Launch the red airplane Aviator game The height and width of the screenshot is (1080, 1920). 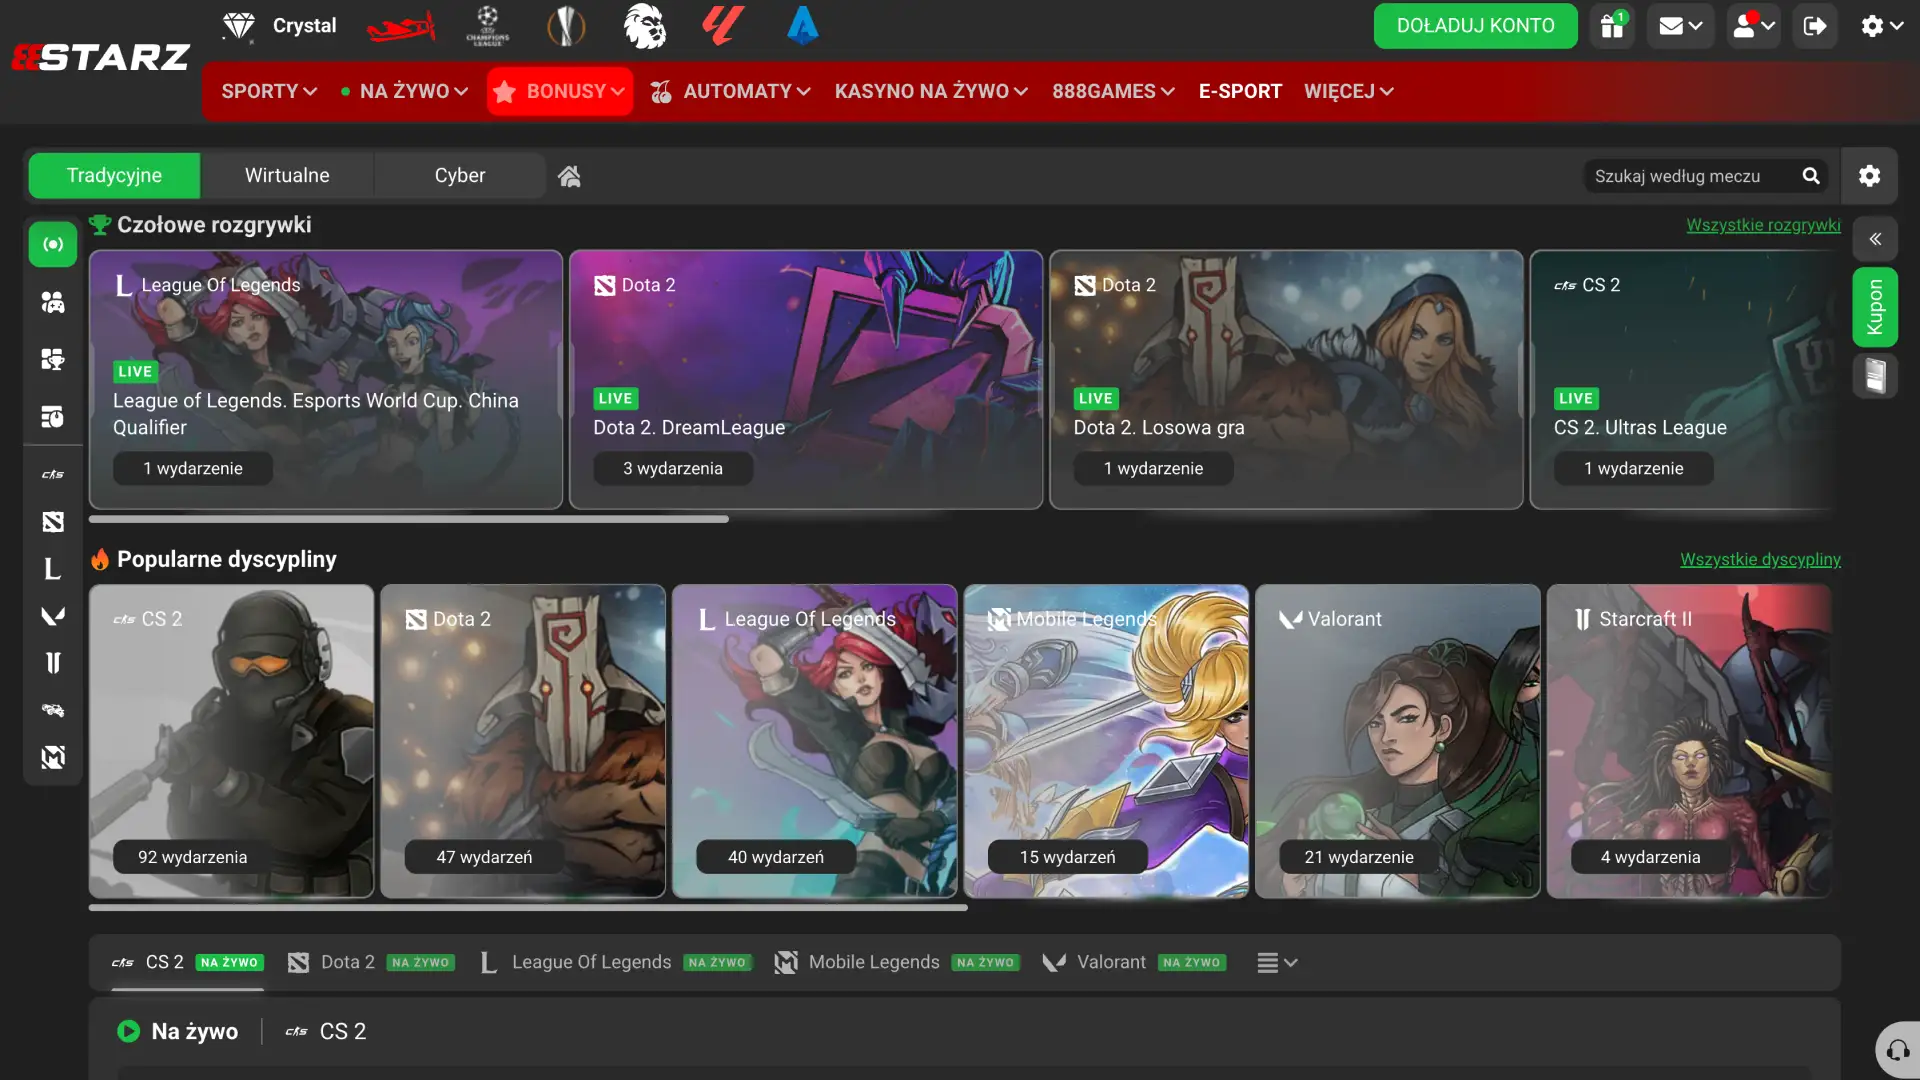click(x=400, y=26)
